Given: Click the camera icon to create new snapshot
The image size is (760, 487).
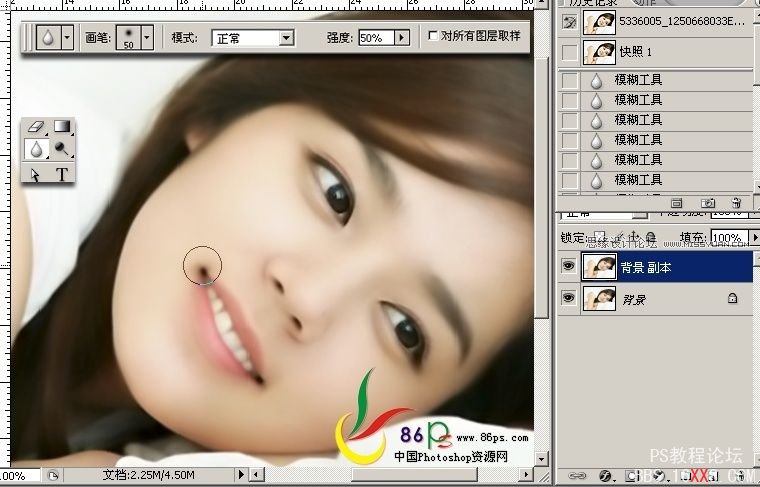Looking at the screenshot, I should point(706,202).
